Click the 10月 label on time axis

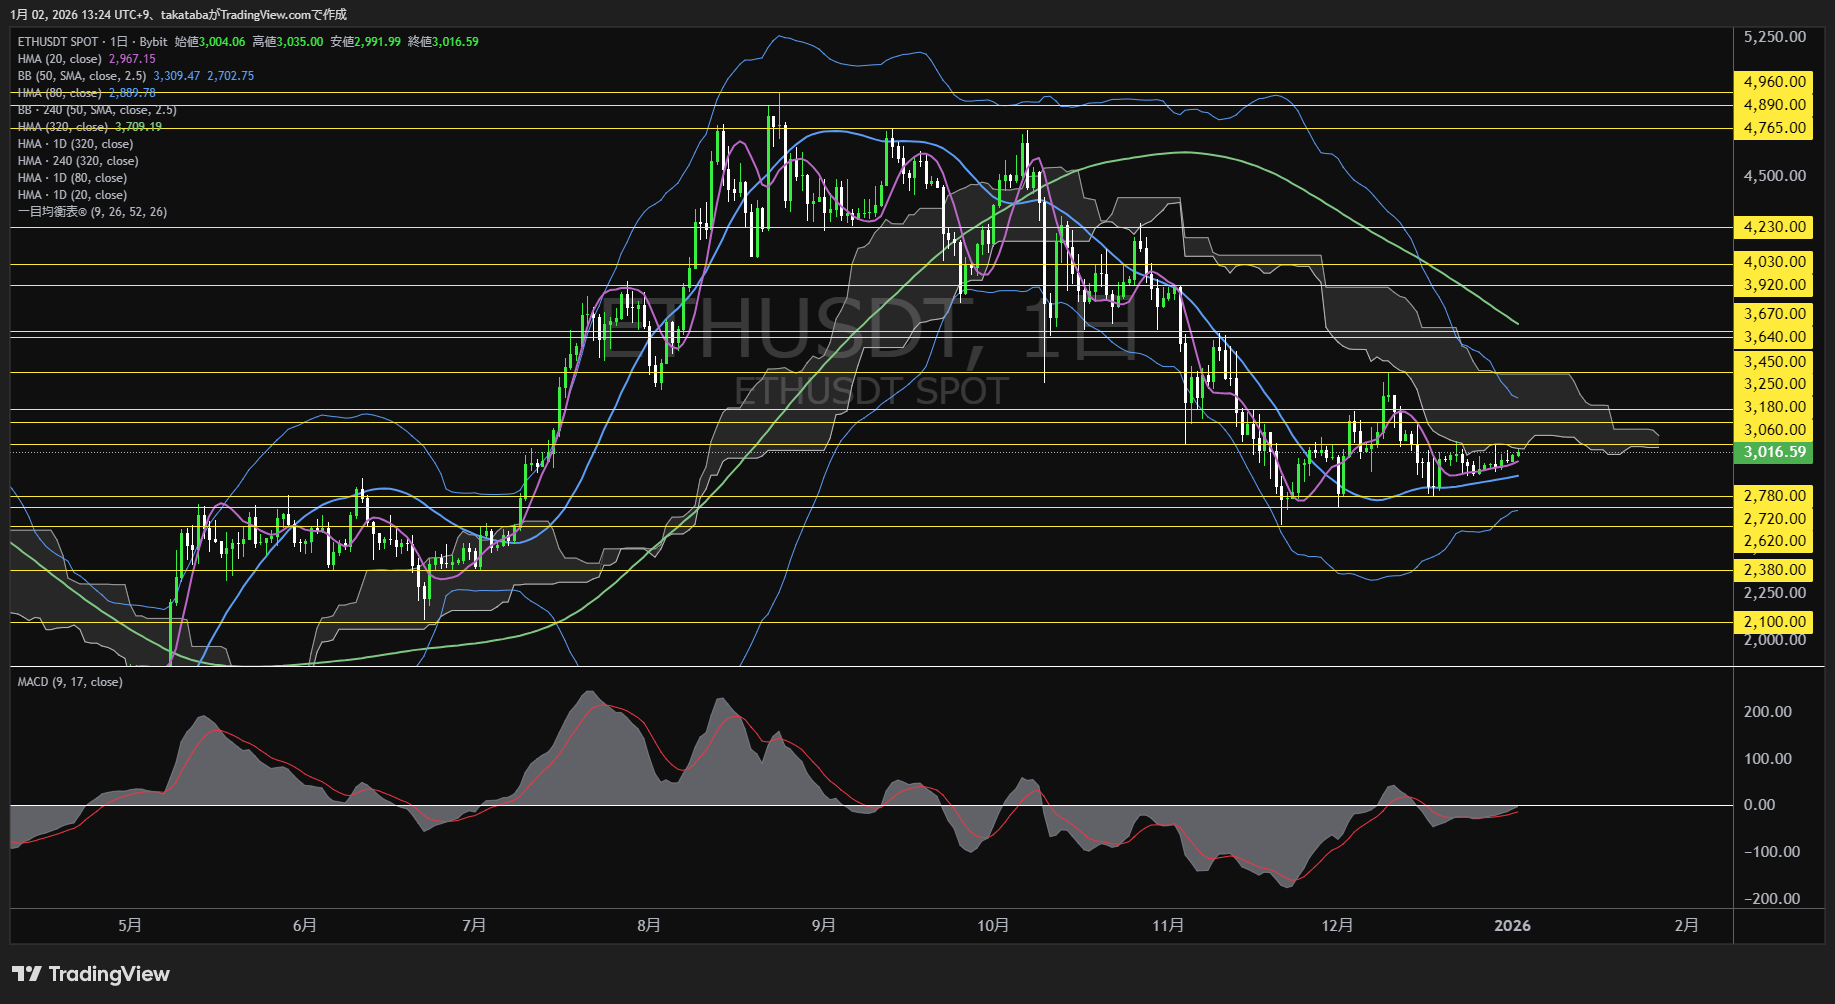(x=993, y=926)
